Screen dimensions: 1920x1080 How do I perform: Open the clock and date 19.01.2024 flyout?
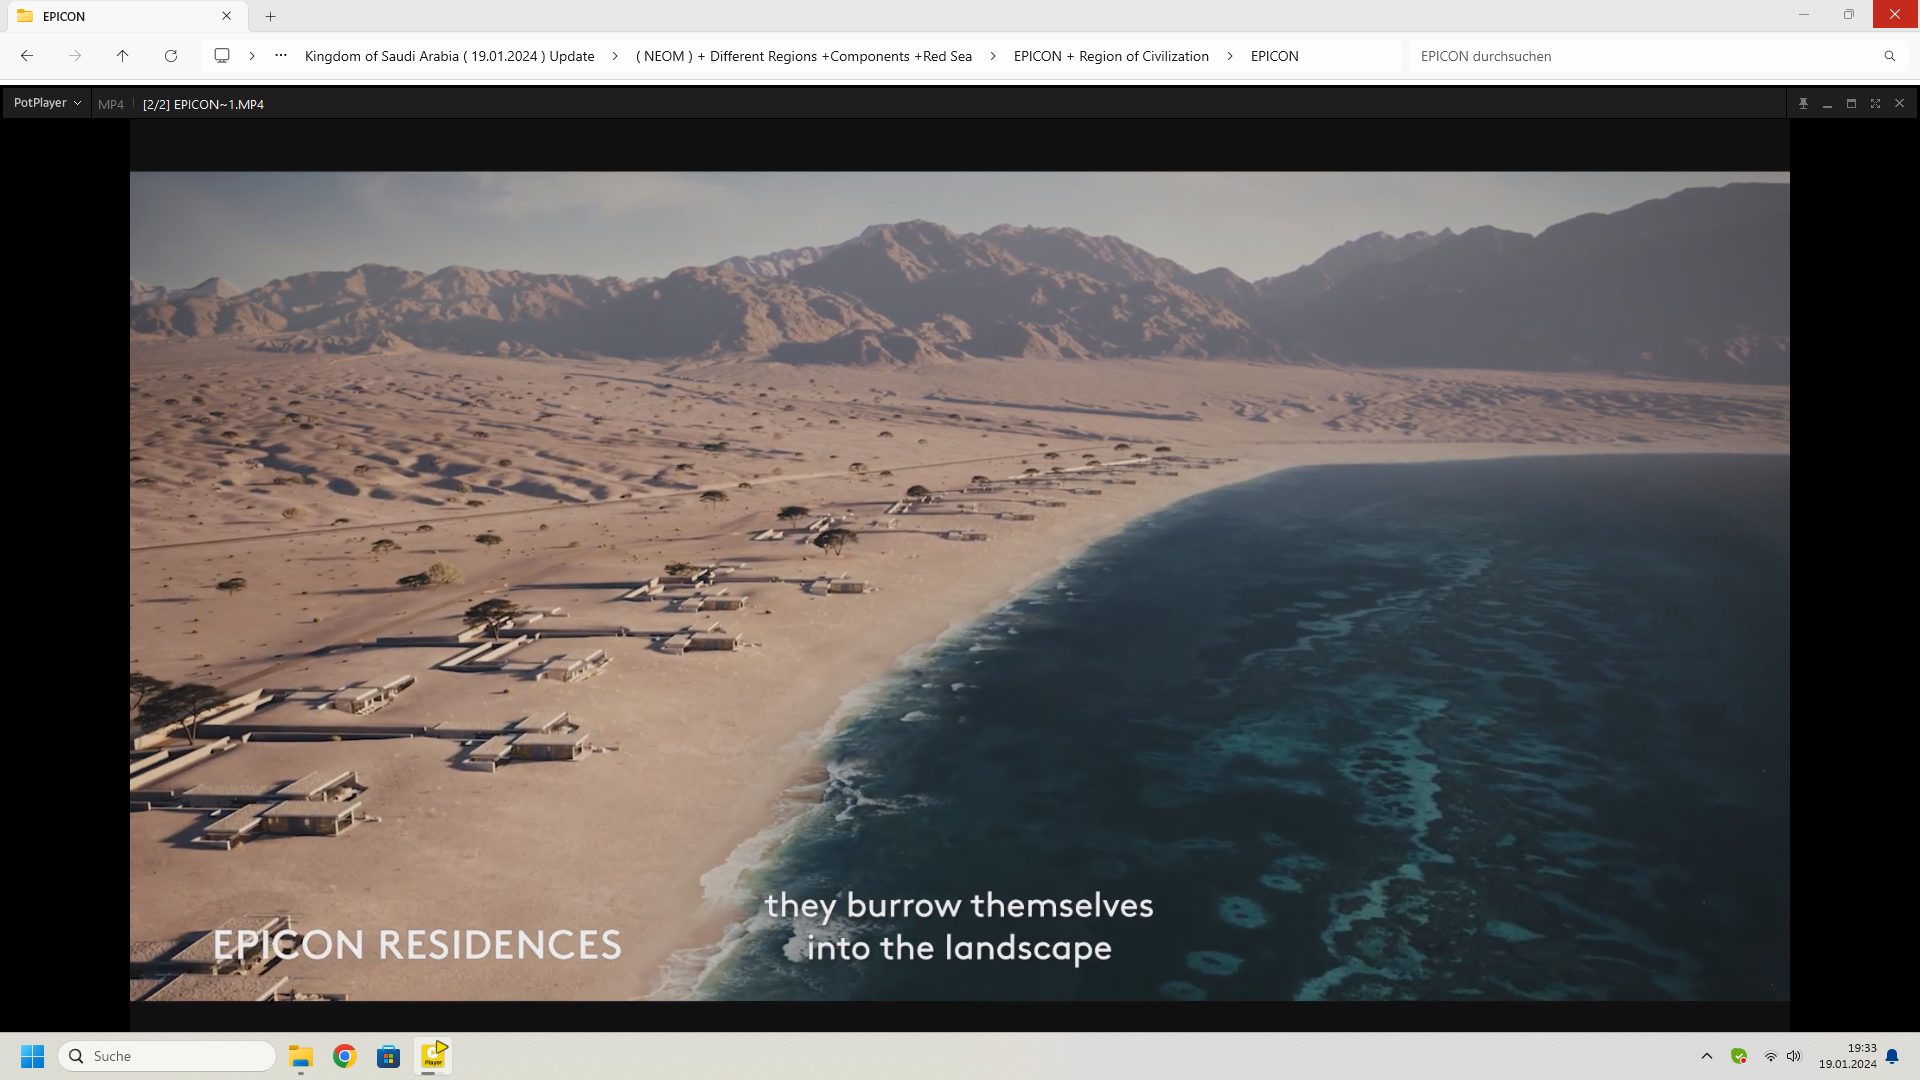(x=1847, y=1056)
